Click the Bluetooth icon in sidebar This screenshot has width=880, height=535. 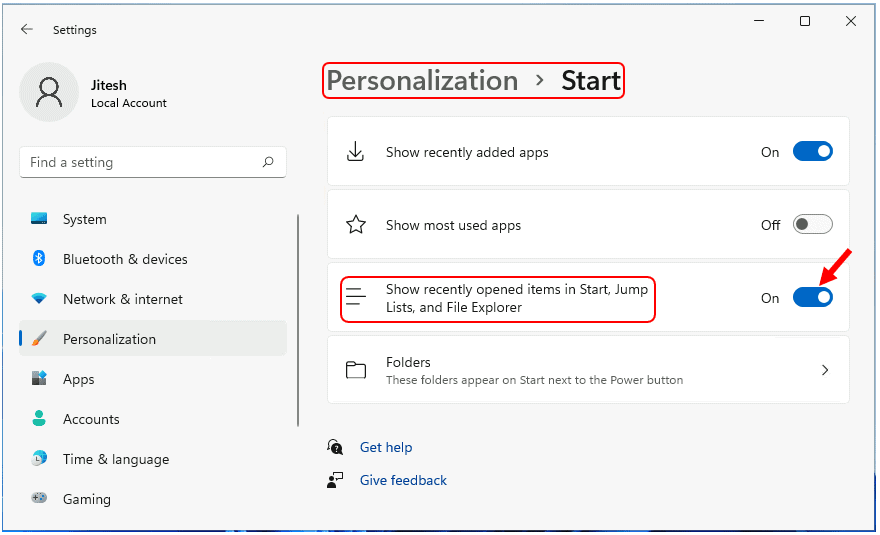coord(39,258)
